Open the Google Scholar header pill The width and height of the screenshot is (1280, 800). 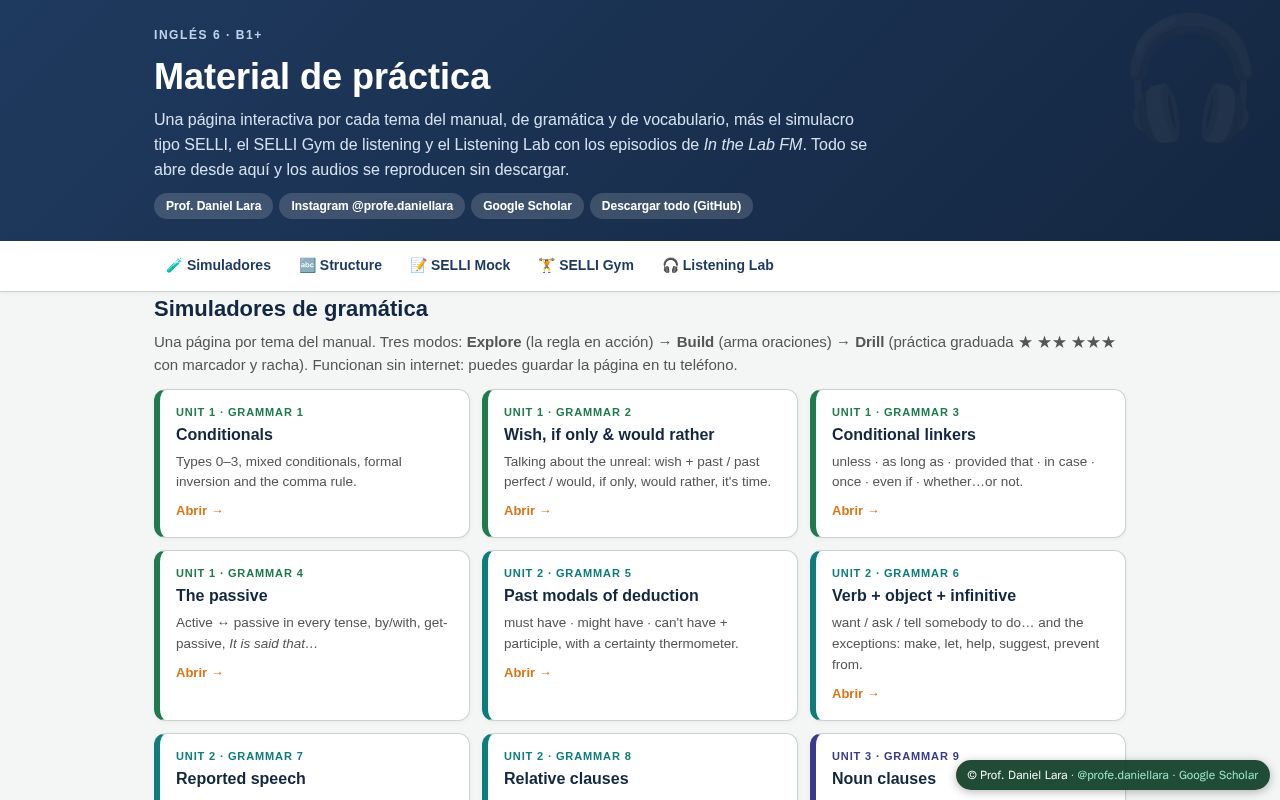pyautogui.click(x=527, y=206)
